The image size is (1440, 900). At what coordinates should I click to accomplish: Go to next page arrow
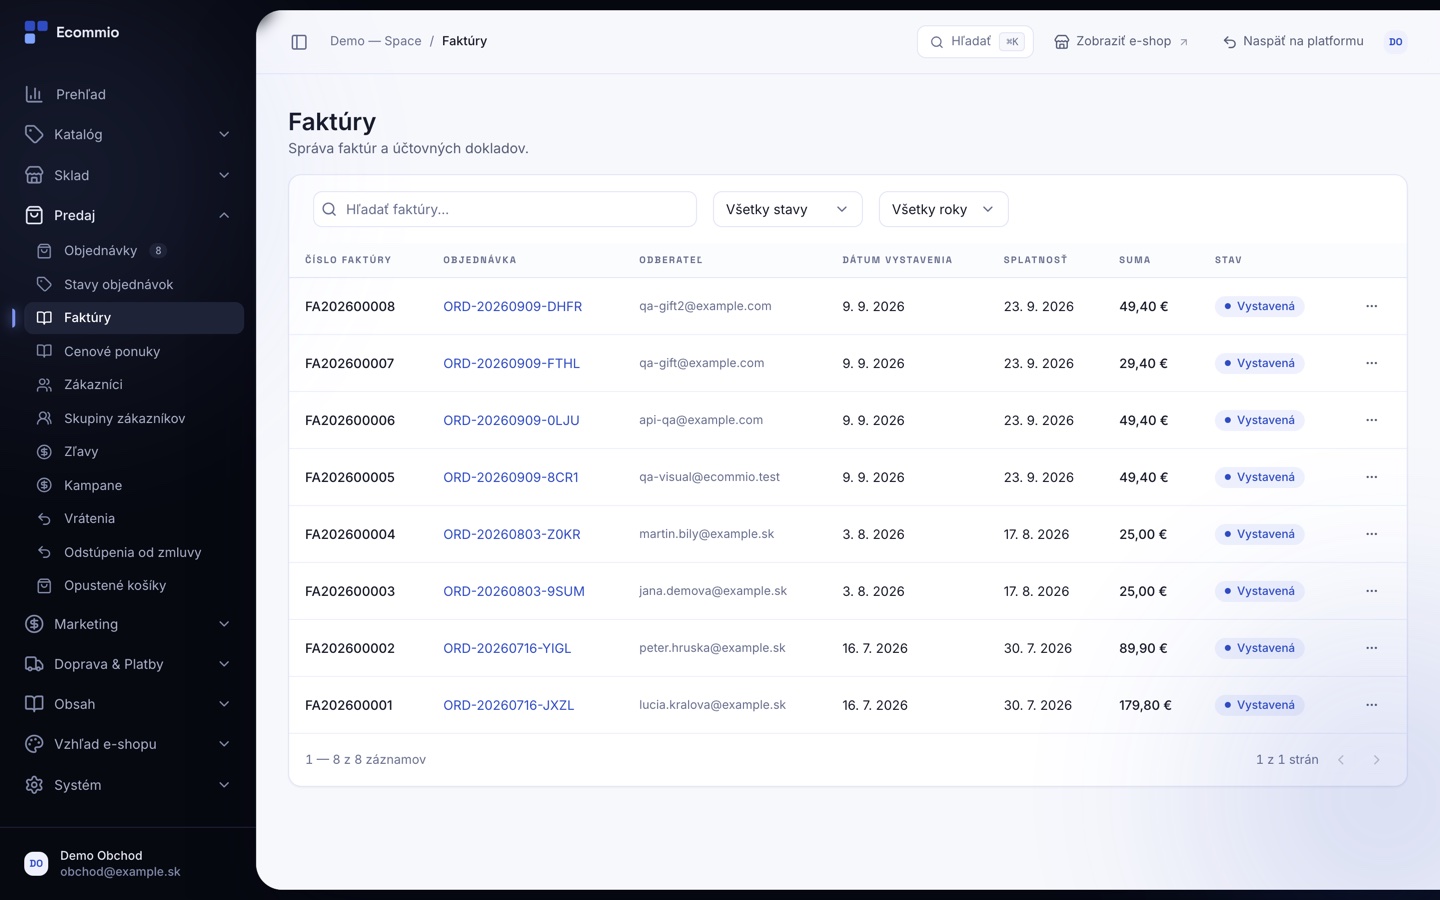[1376, 760]
